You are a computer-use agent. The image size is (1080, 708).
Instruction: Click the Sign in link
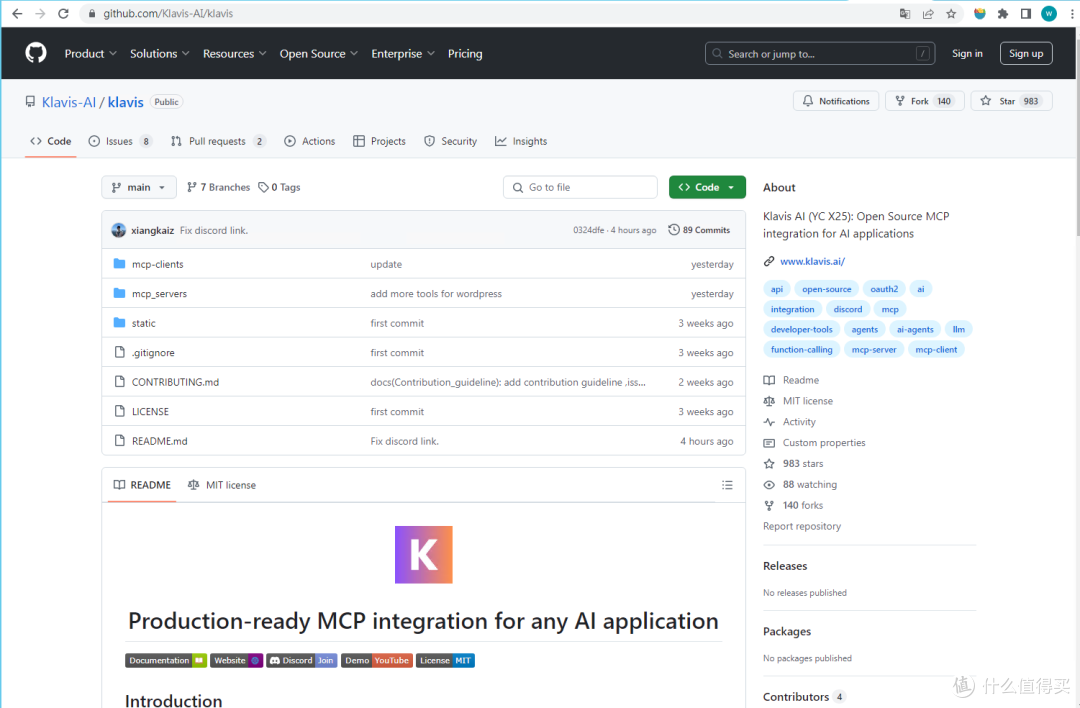click(967, 54)
